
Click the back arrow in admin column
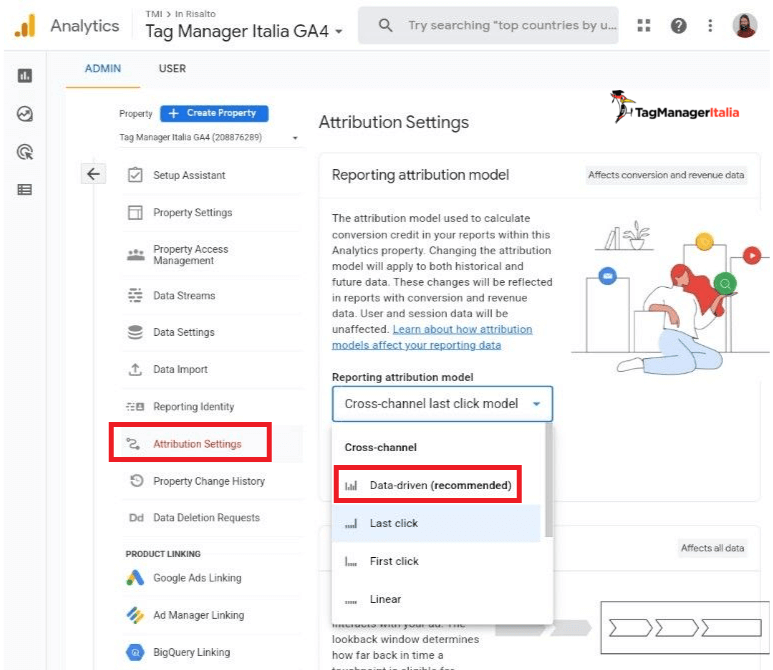pos(93,174)
